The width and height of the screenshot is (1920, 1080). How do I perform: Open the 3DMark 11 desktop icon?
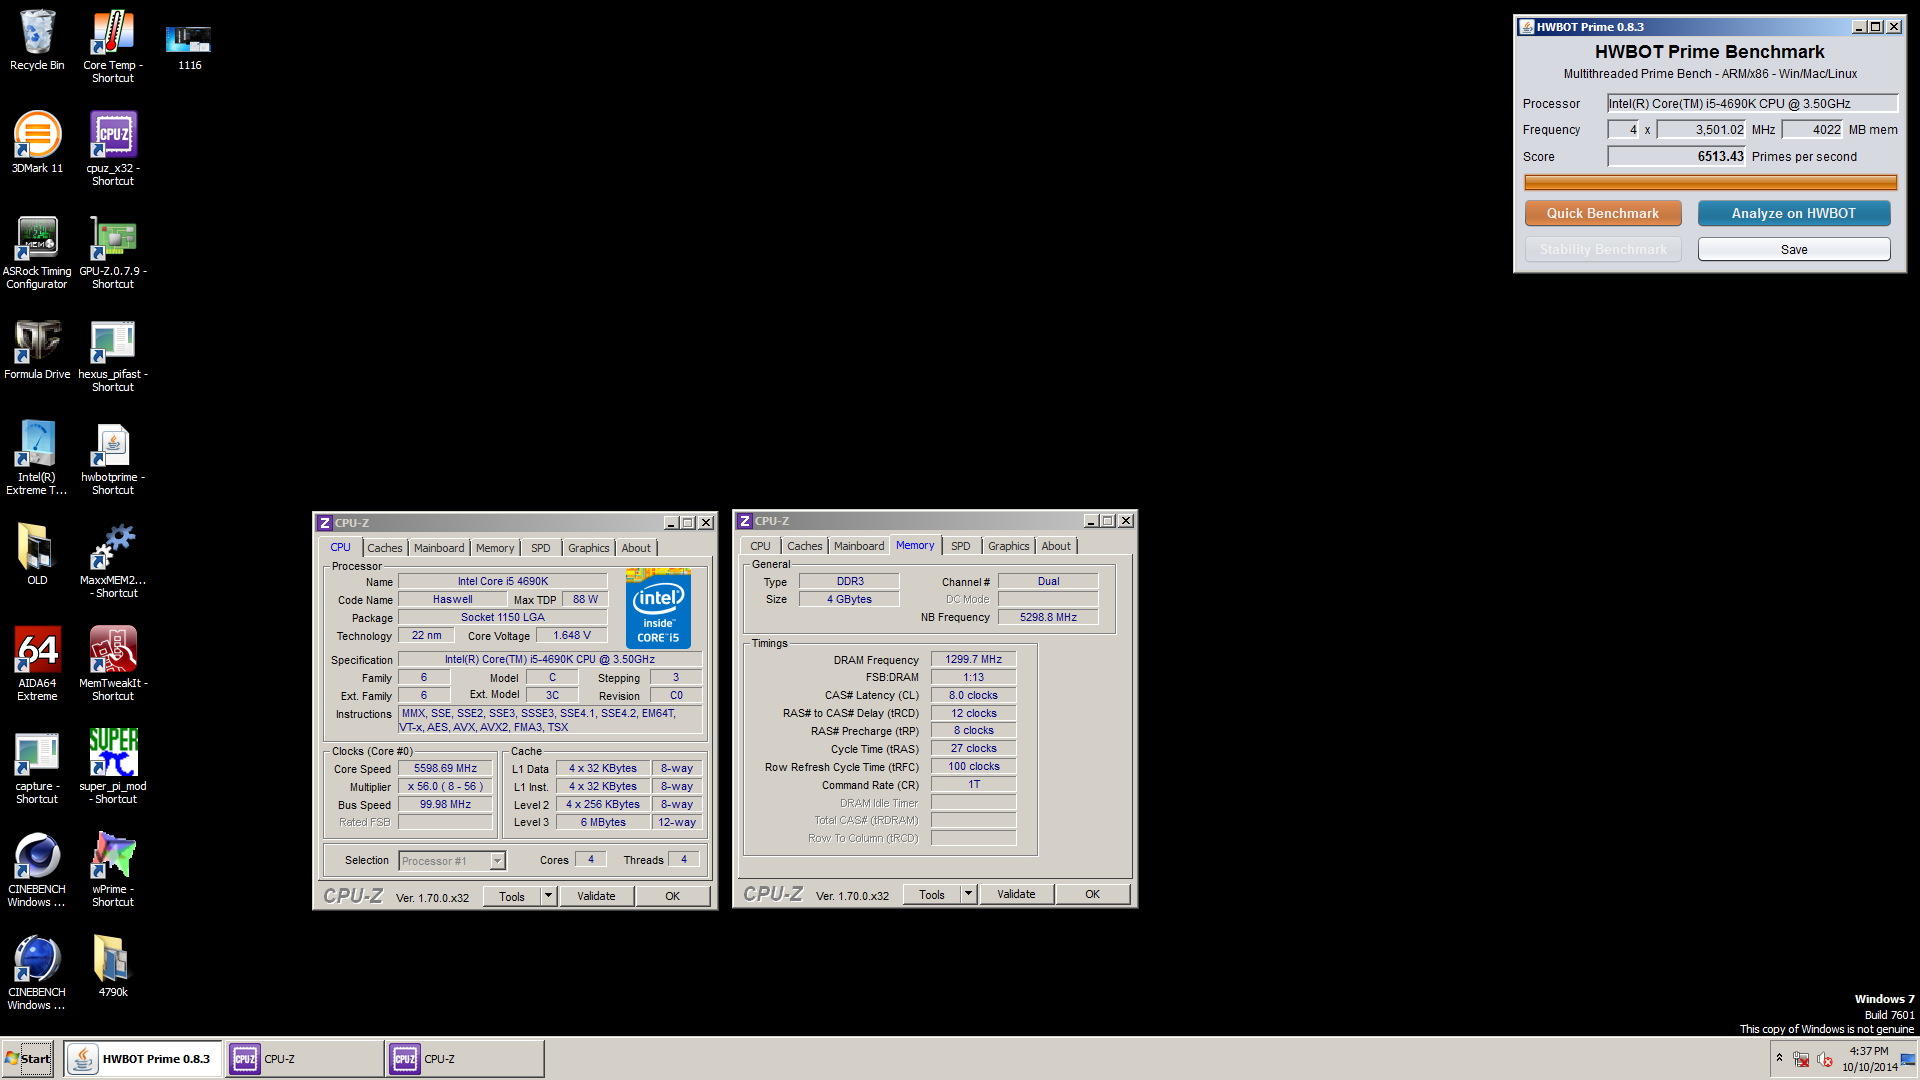point(37,142)
